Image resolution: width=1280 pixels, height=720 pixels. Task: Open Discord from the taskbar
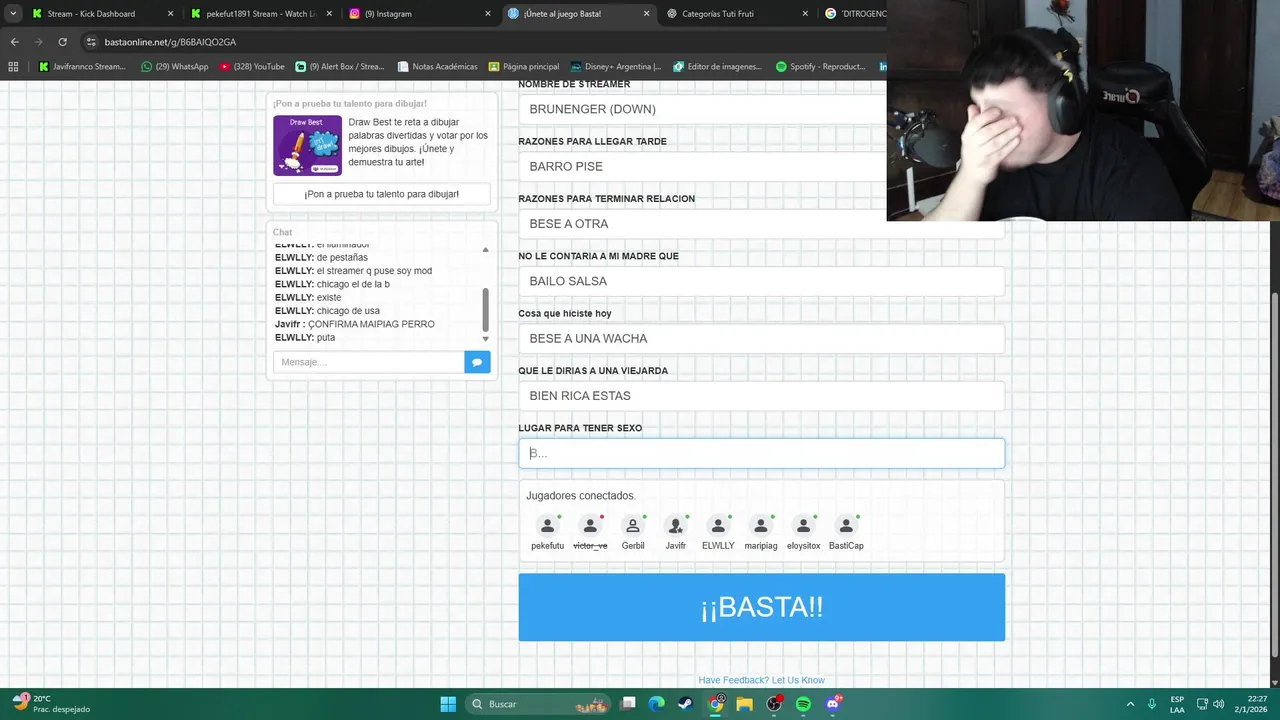pos(833,704)
